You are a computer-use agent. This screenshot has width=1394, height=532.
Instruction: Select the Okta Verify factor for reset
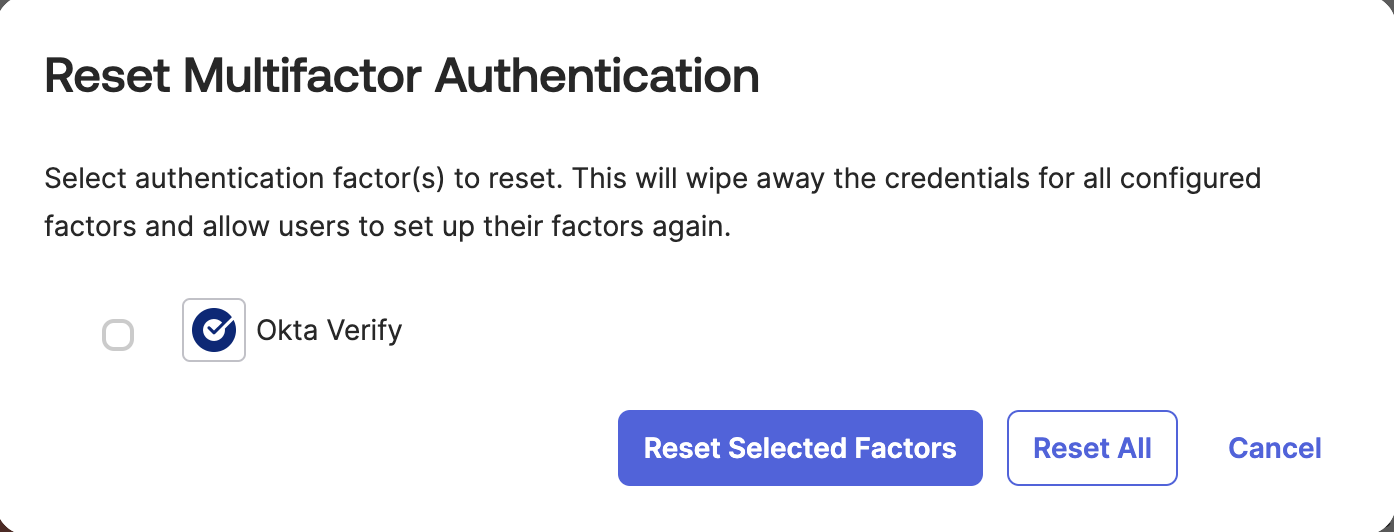(118, 335)
